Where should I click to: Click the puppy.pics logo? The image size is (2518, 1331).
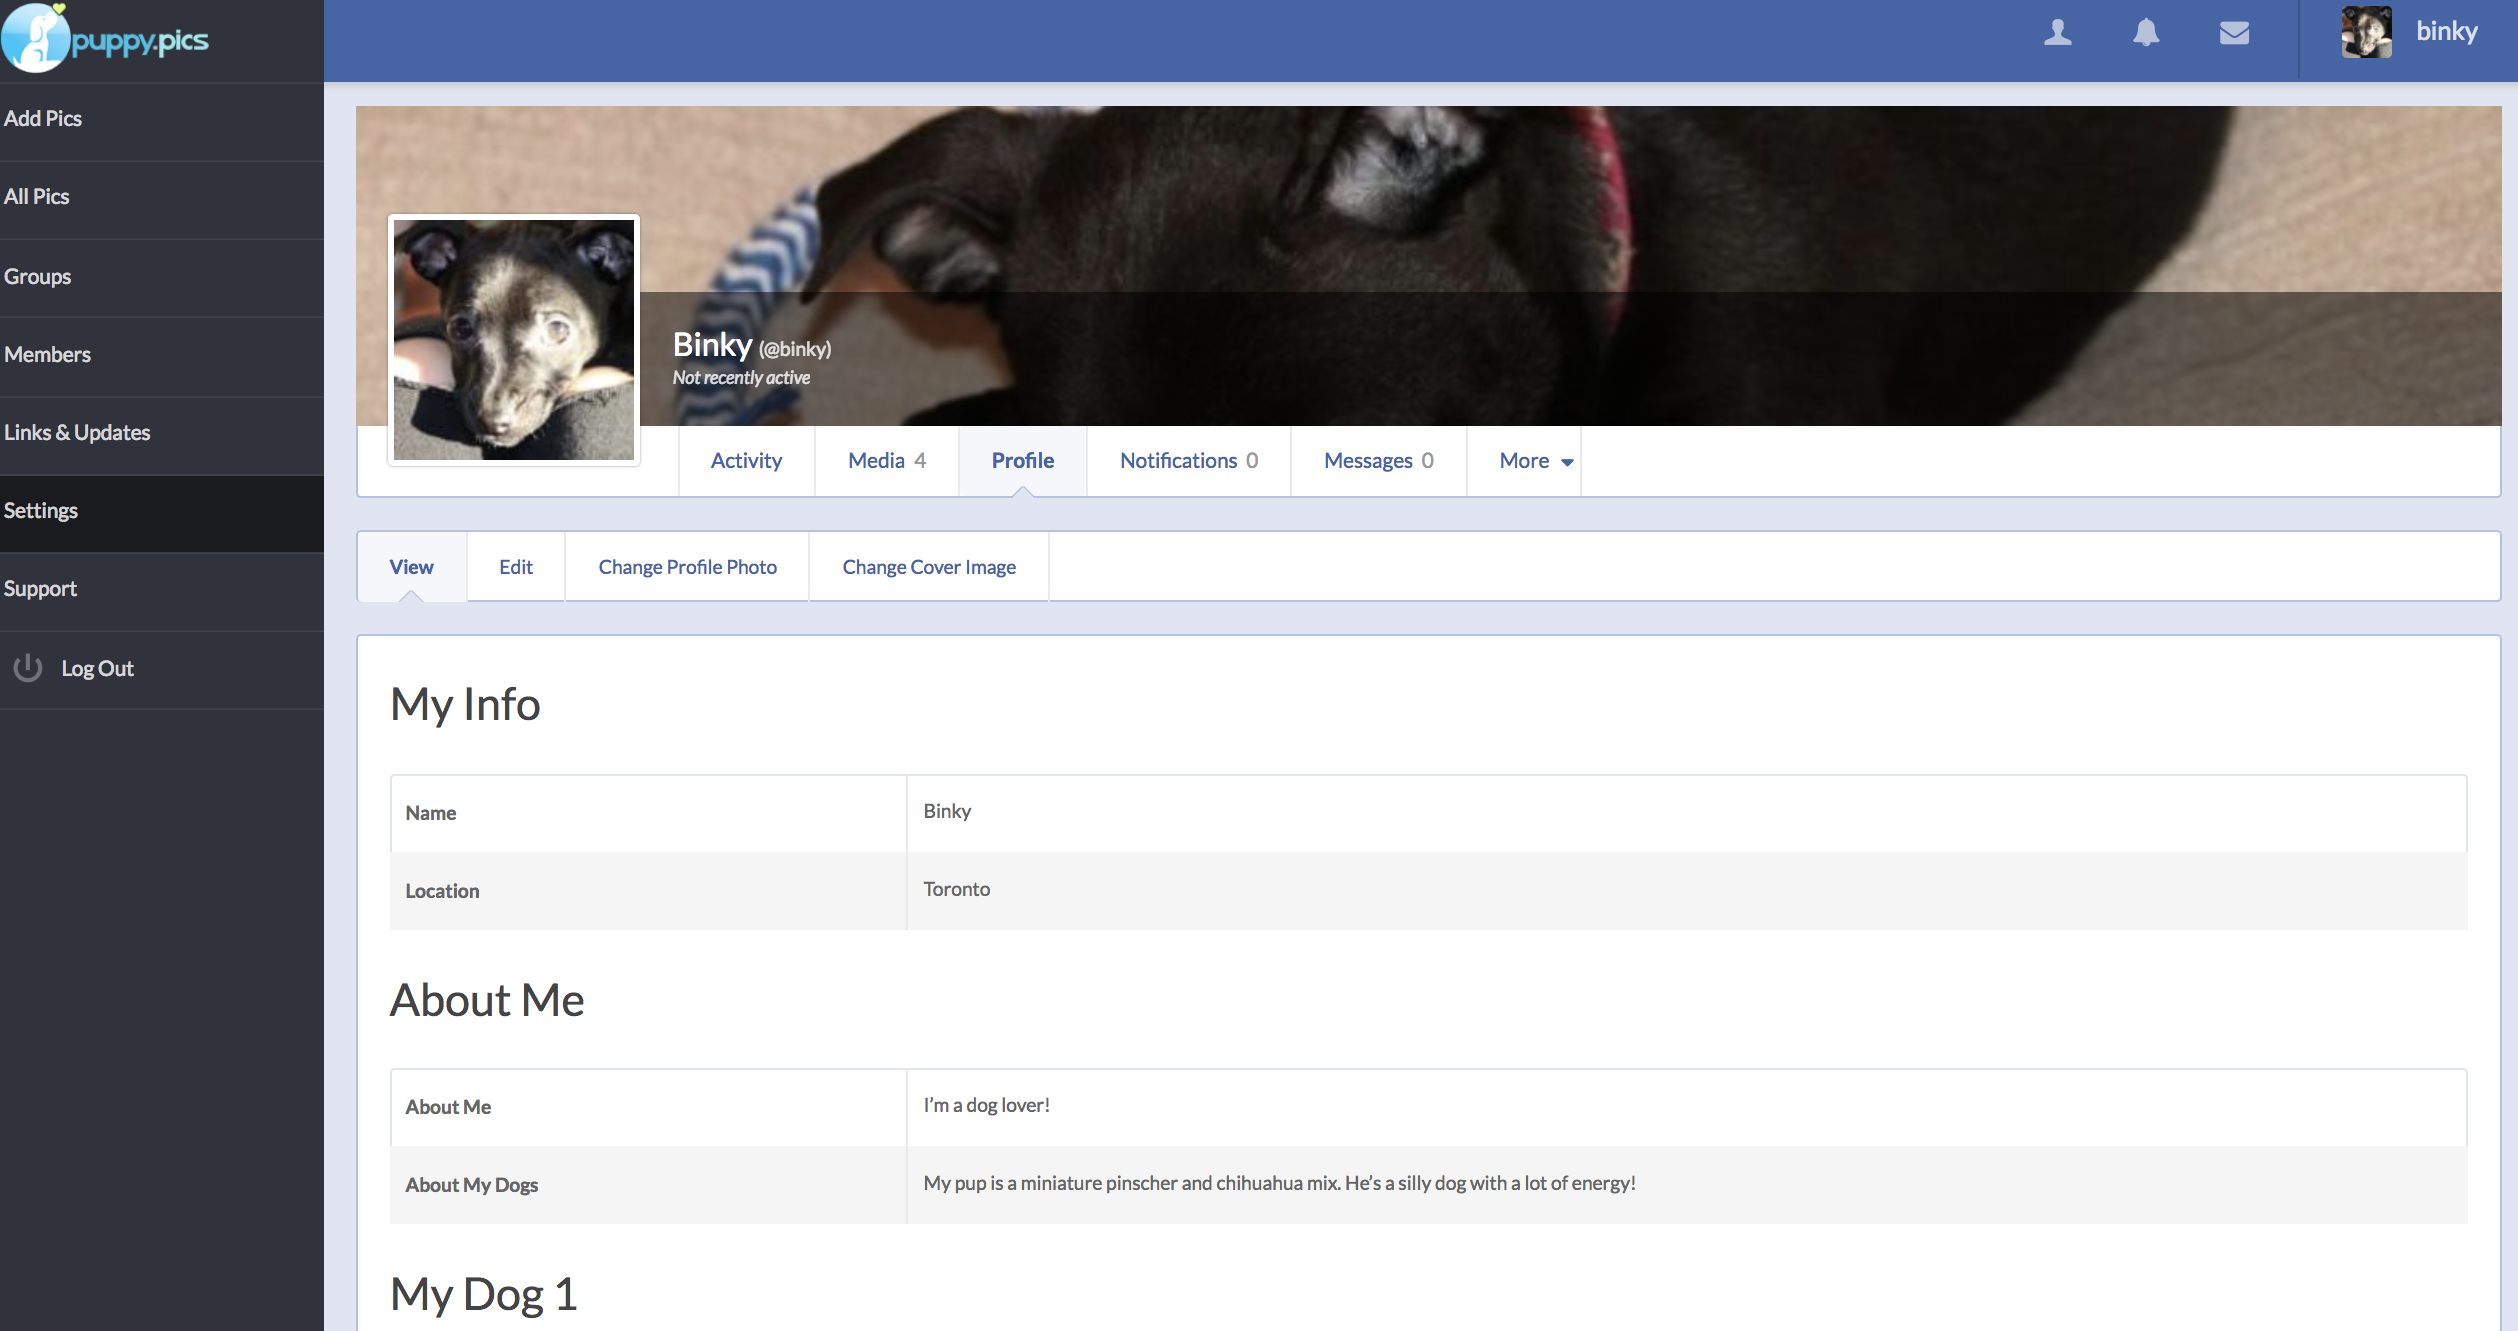click(x=105, y=39)
